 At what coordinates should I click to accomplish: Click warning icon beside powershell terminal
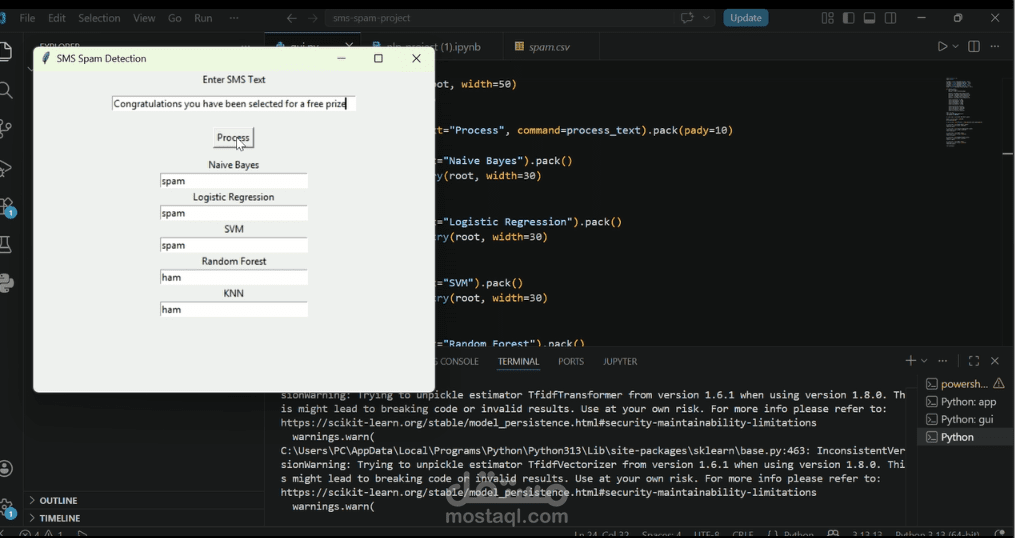(x=1000, y=384)
